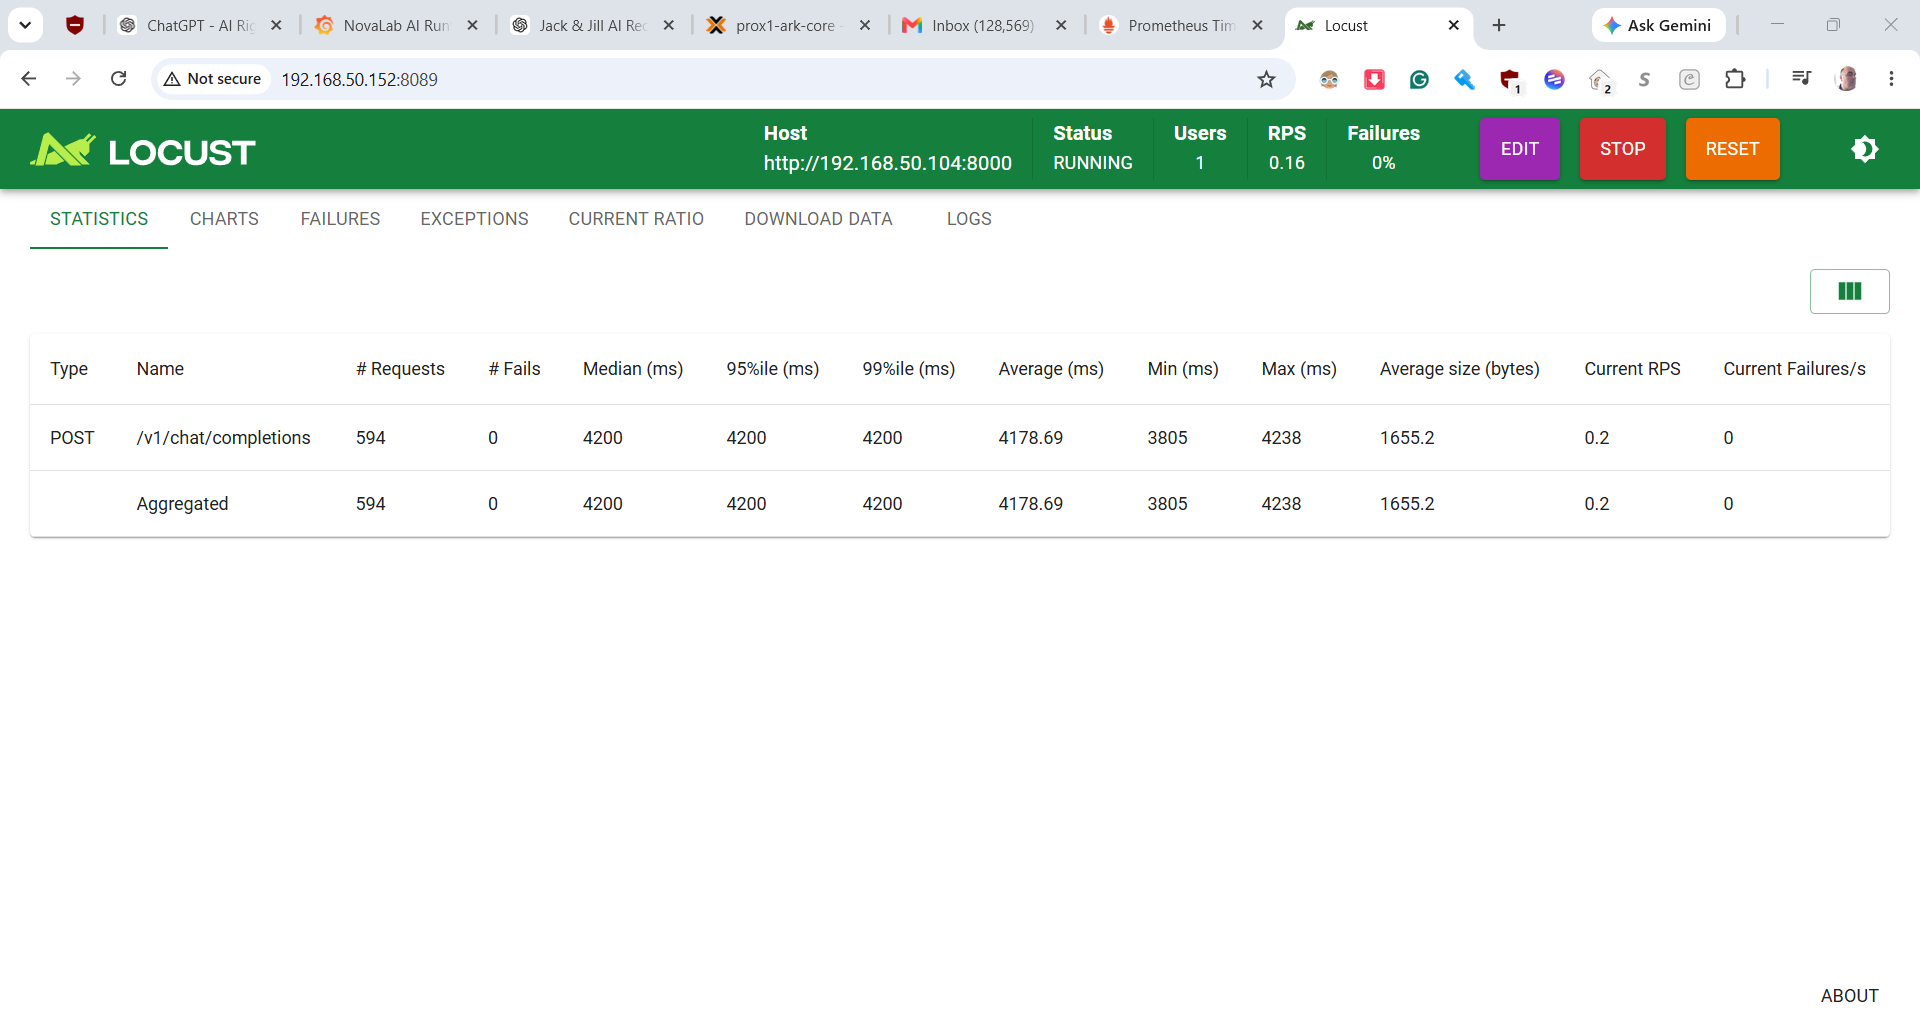Close the Locust browser tab
This screenshot has width=1920, height=1020.
pos(1453,25)
